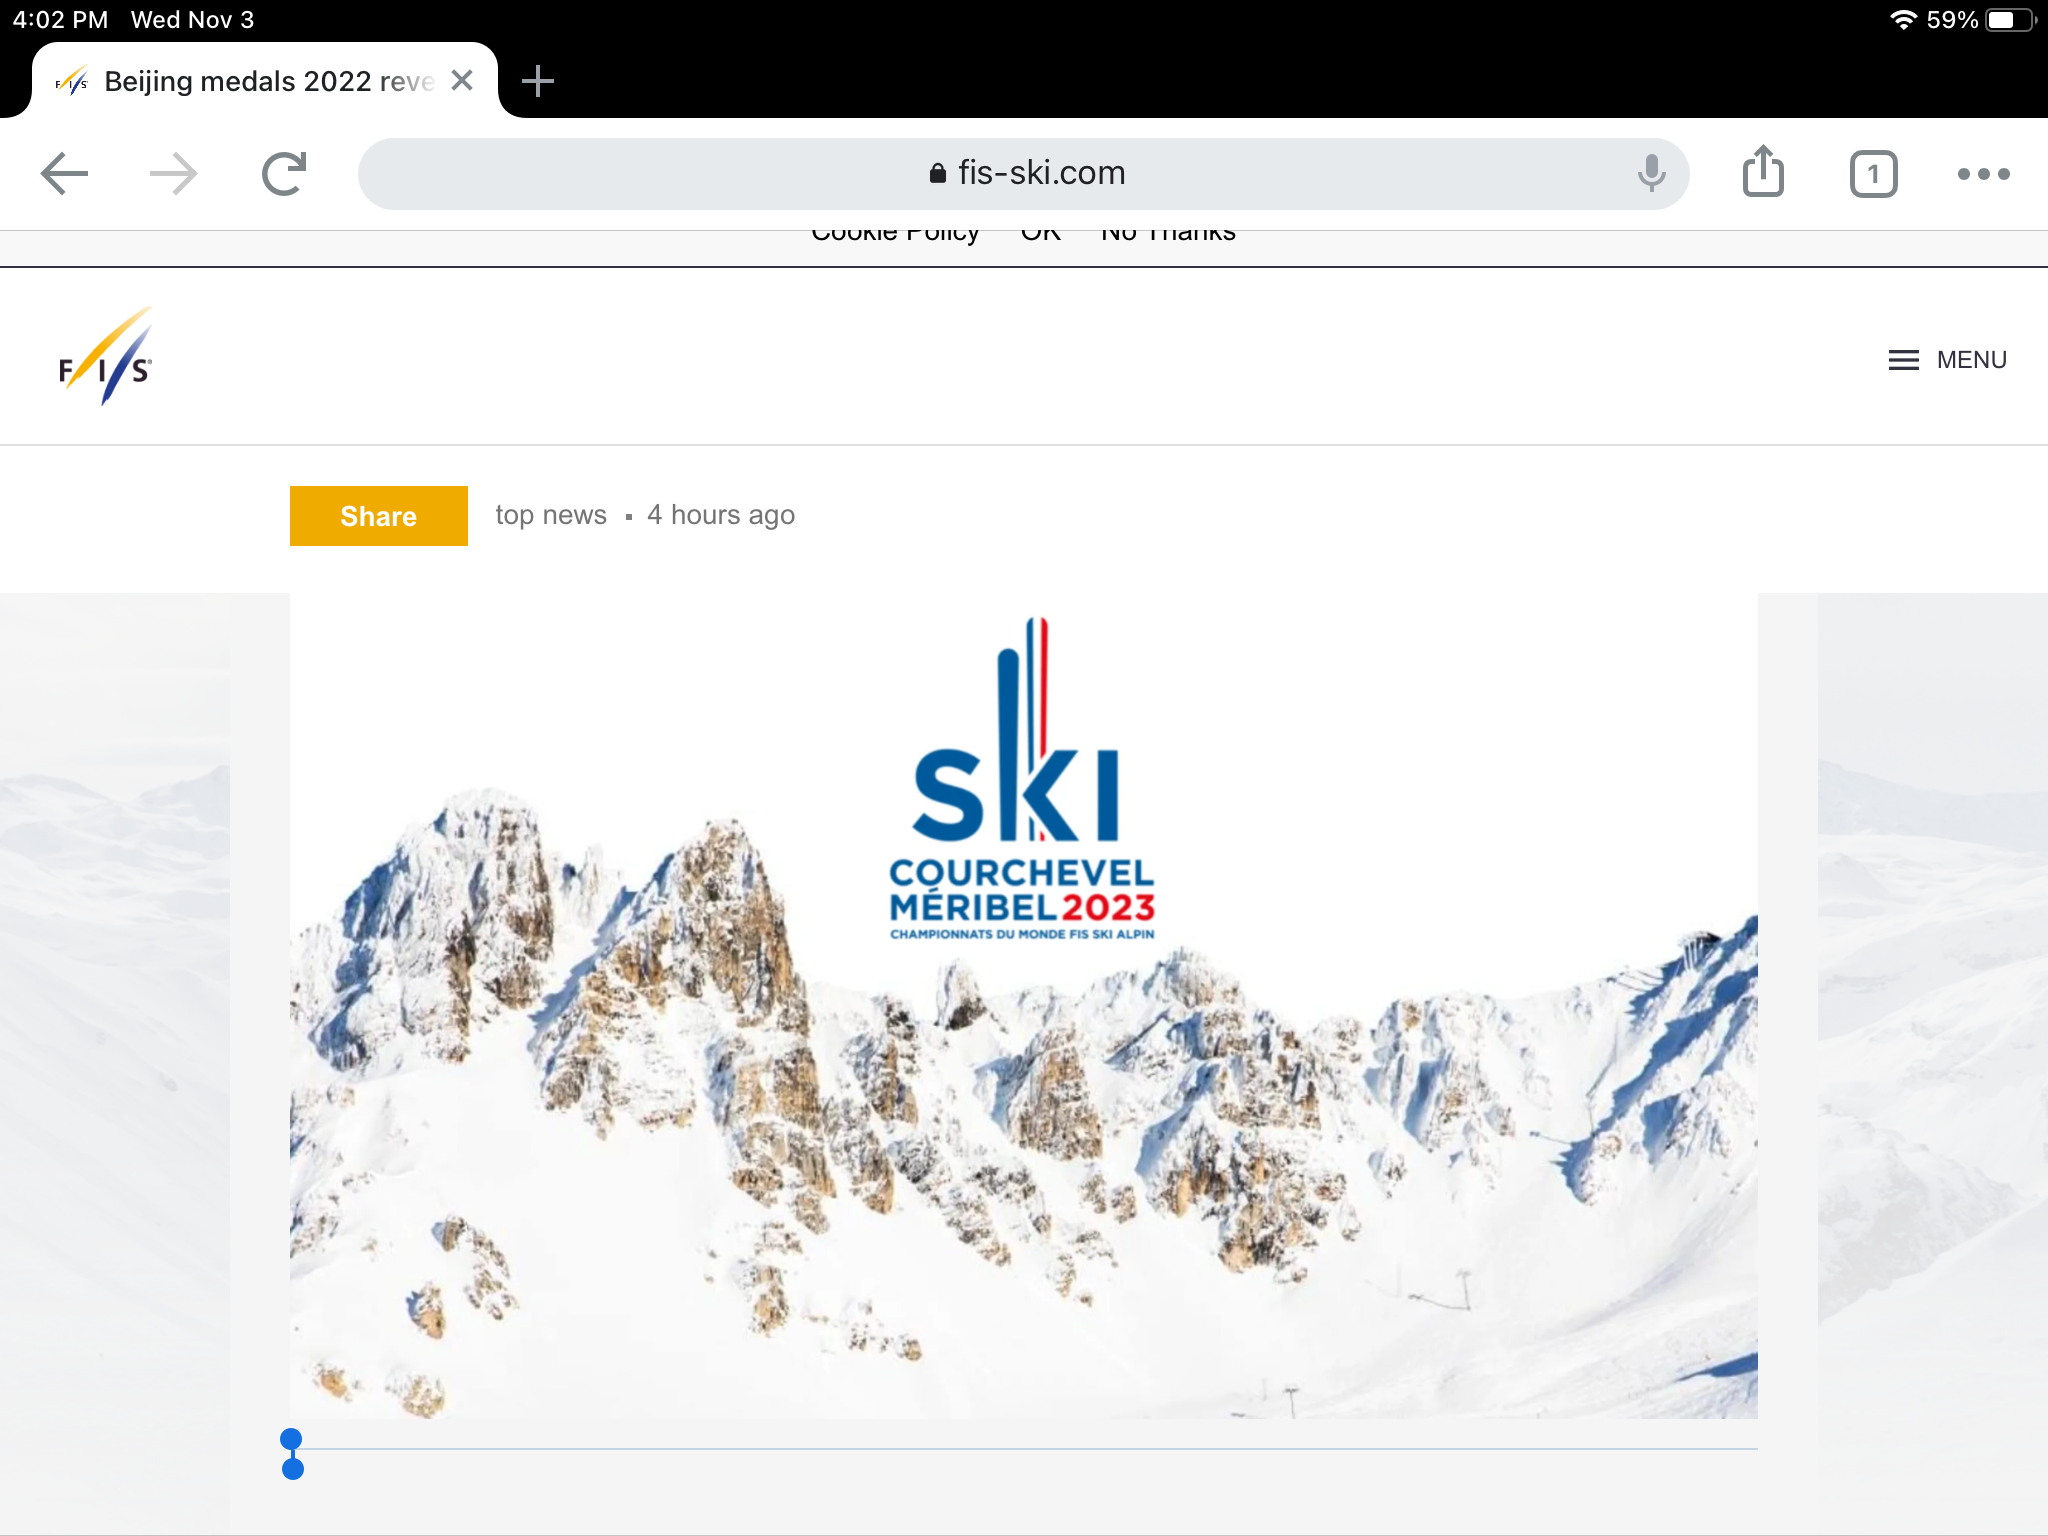The height and width of the screenshot is (1536, 2048).
Task: Close the Beijing medals 2022 tab
Action: coord(462,81)
